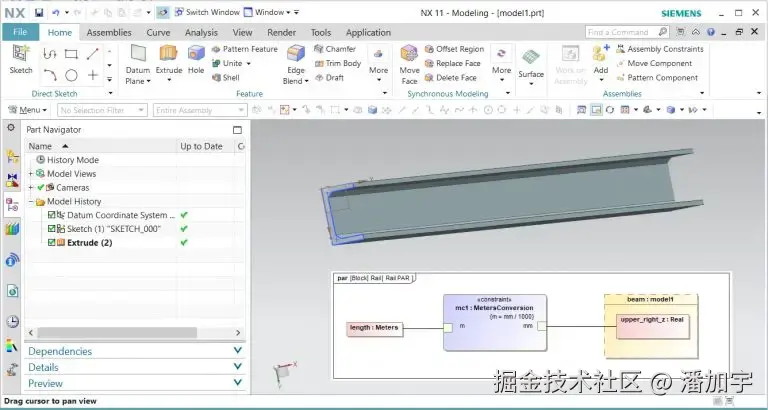Open the Surface tools icon
Screen dimensions: 768x410
[531, 57]
